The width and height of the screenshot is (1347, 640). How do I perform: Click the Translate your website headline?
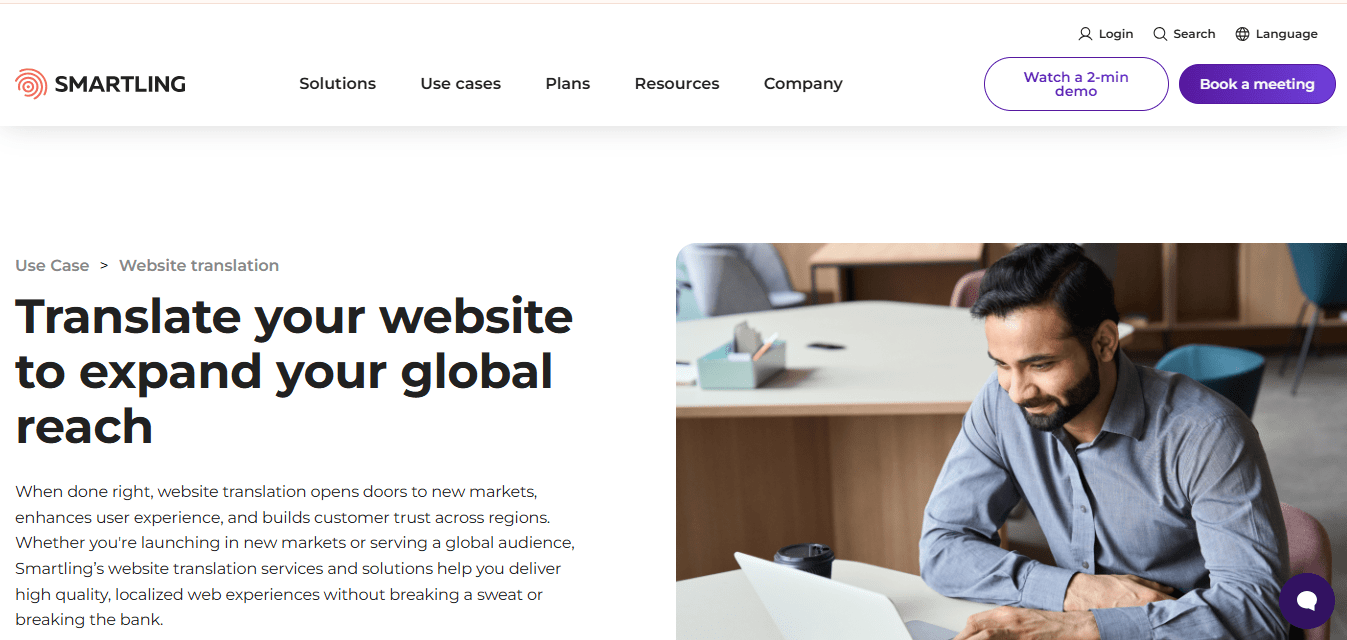point(294,371)
